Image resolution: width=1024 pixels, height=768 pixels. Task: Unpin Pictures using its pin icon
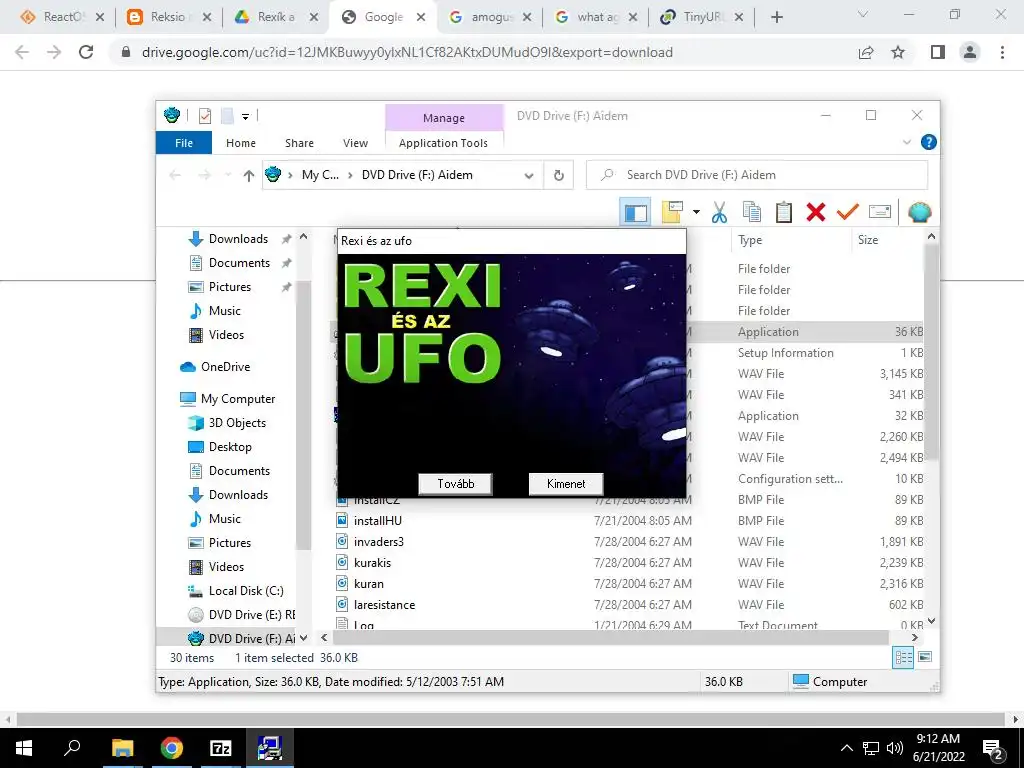pyautogui.click(x=286, y=287)
